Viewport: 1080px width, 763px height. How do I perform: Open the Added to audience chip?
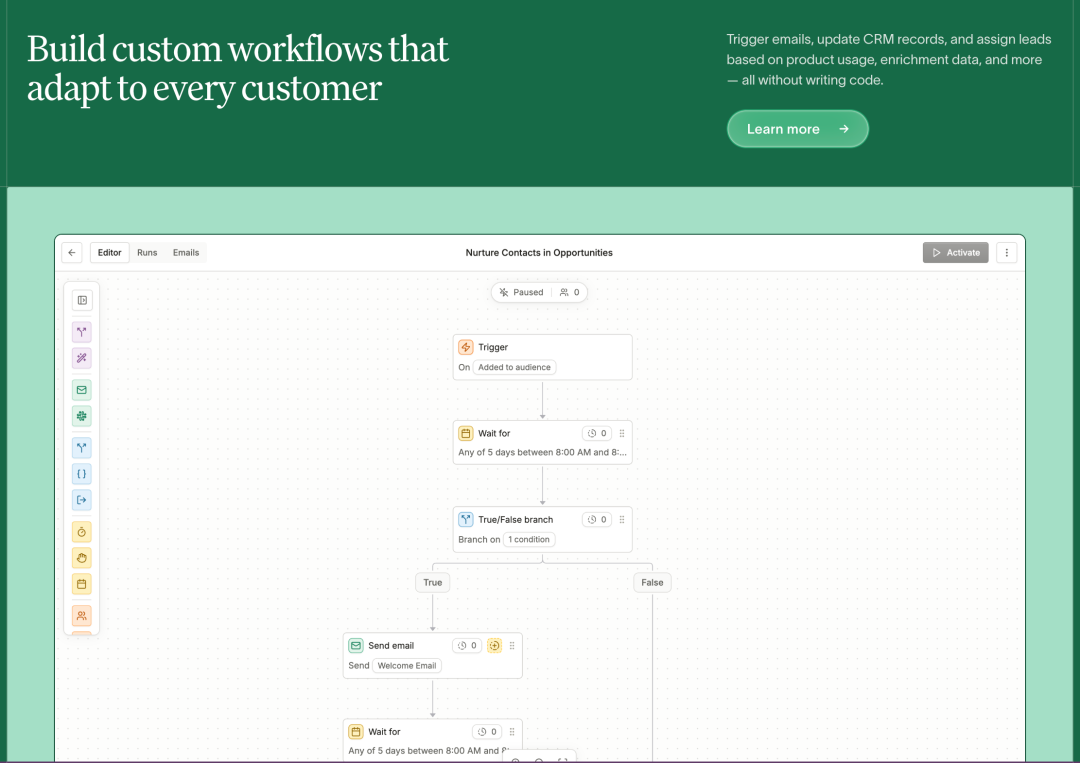point(515,367)
